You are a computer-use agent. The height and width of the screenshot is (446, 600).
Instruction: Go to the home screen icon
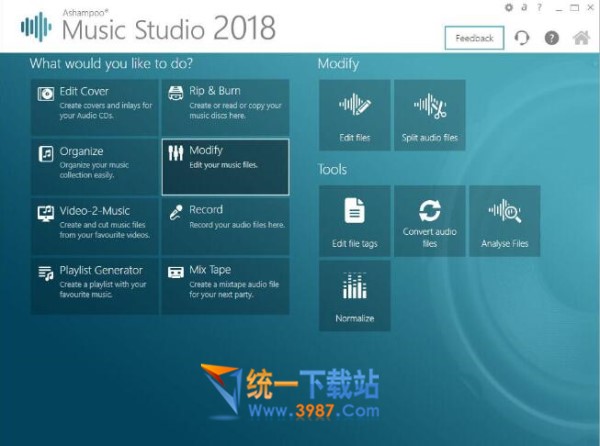point(580,38)
